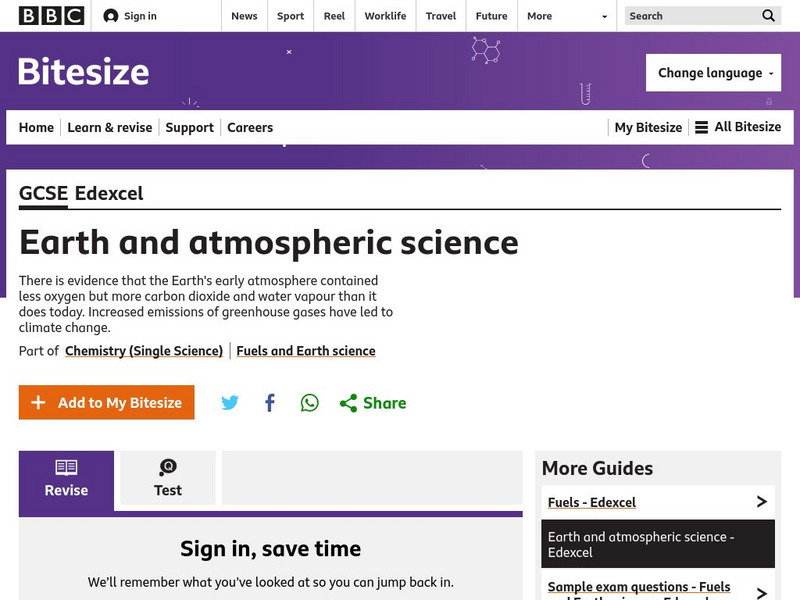The image size is (800, 600).
Task: Select the Revise tab
Action: point(66,481)
